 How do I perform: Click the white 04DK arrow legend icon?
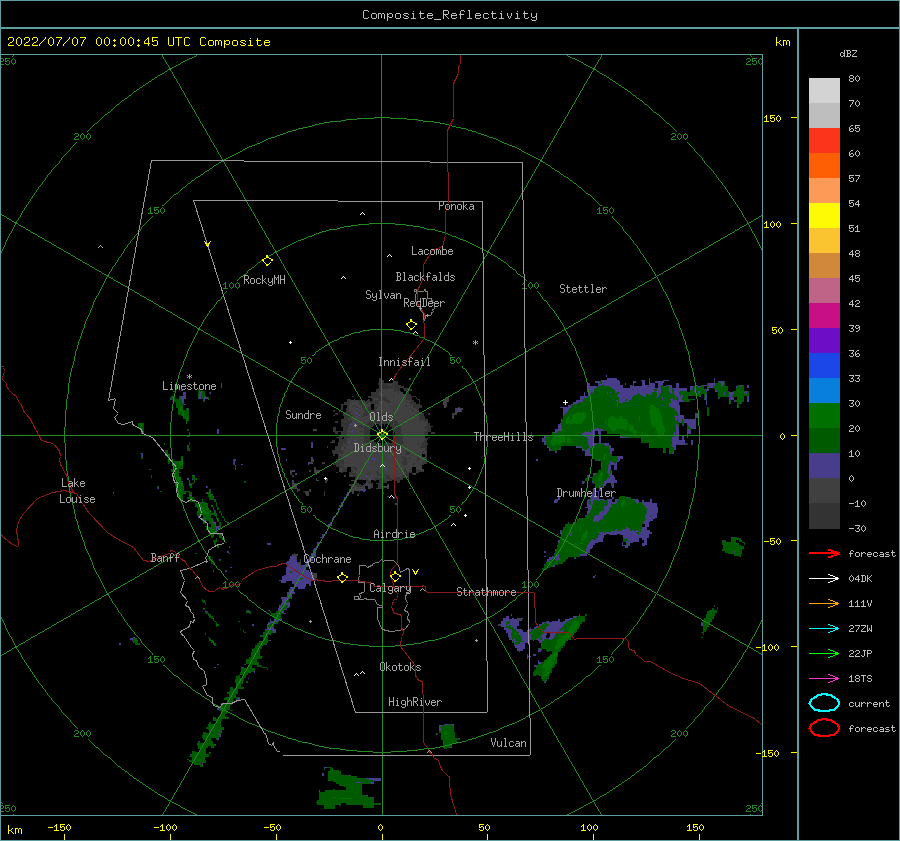pos(824,578)
